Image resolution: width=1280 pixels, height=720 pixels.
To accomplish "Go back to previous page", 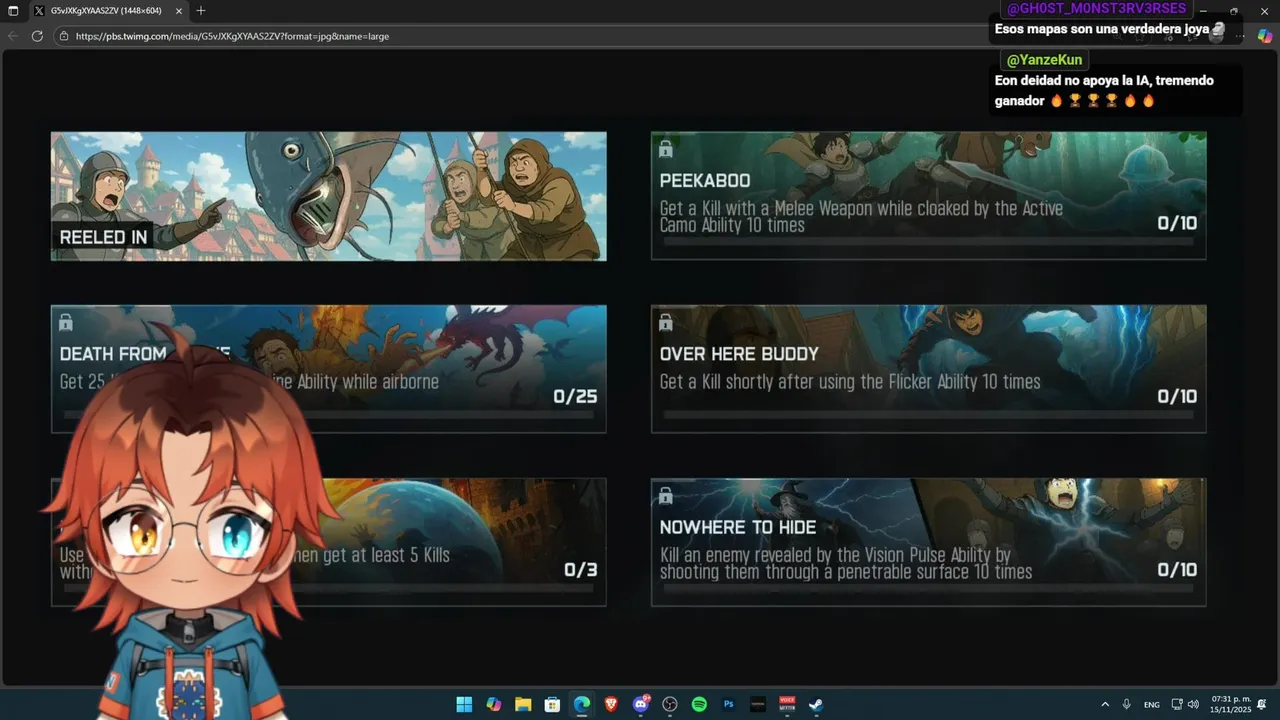I will (13, 36).
